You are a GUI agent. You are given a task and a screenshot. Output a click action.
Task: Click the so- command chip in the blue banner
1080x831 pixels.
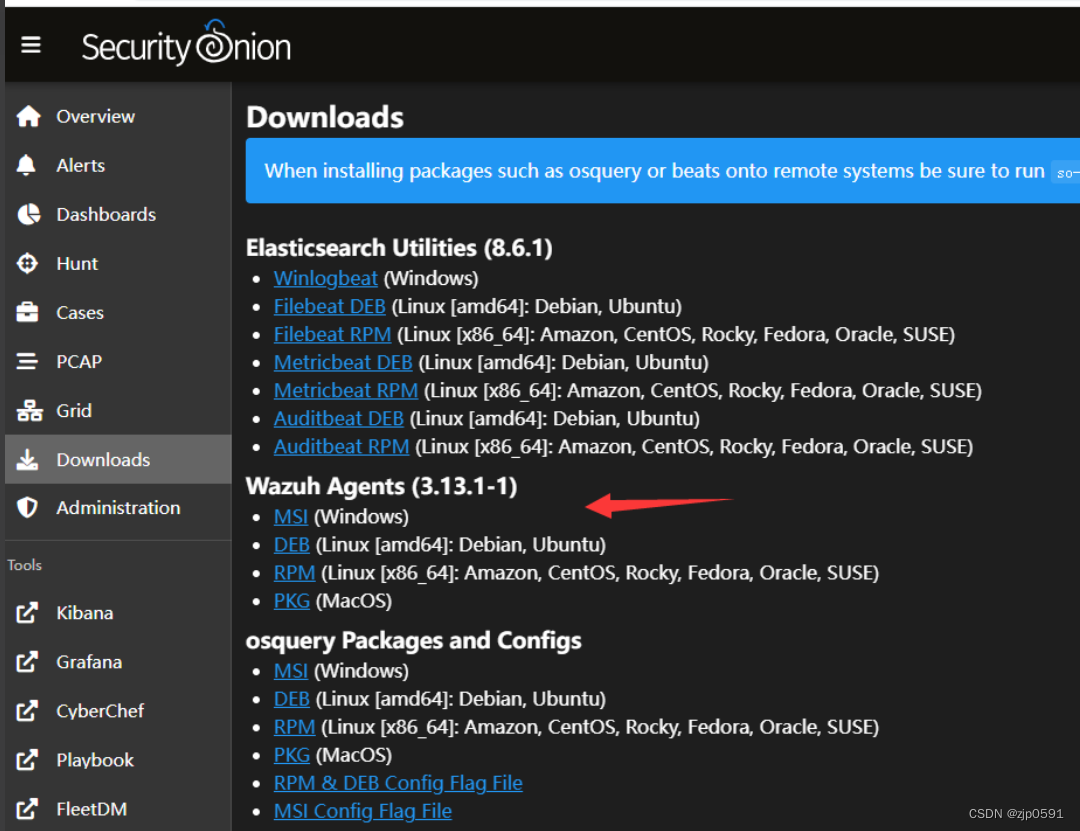1066,171
